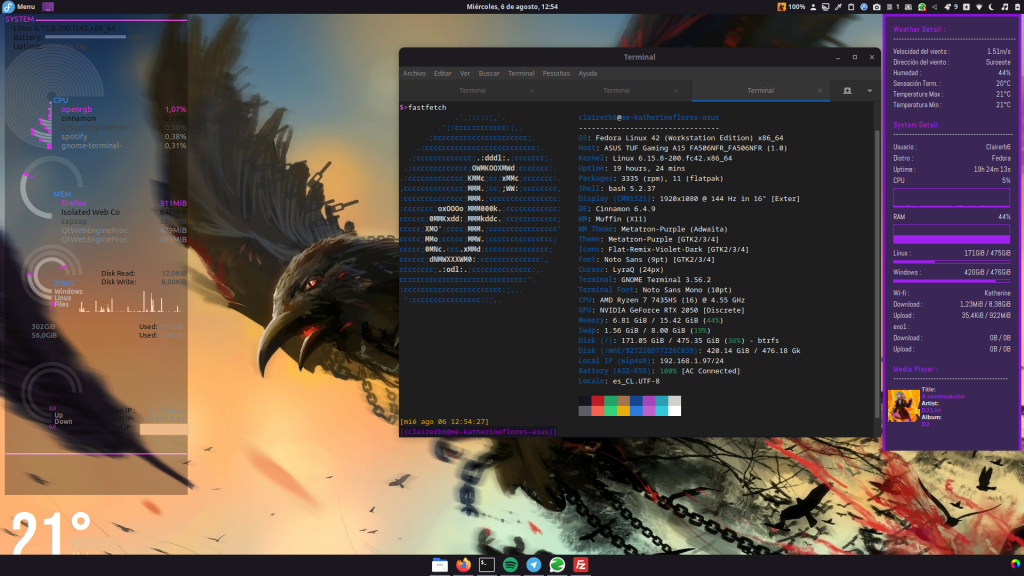Open the Files manager in the taskbar

(440, 565)
